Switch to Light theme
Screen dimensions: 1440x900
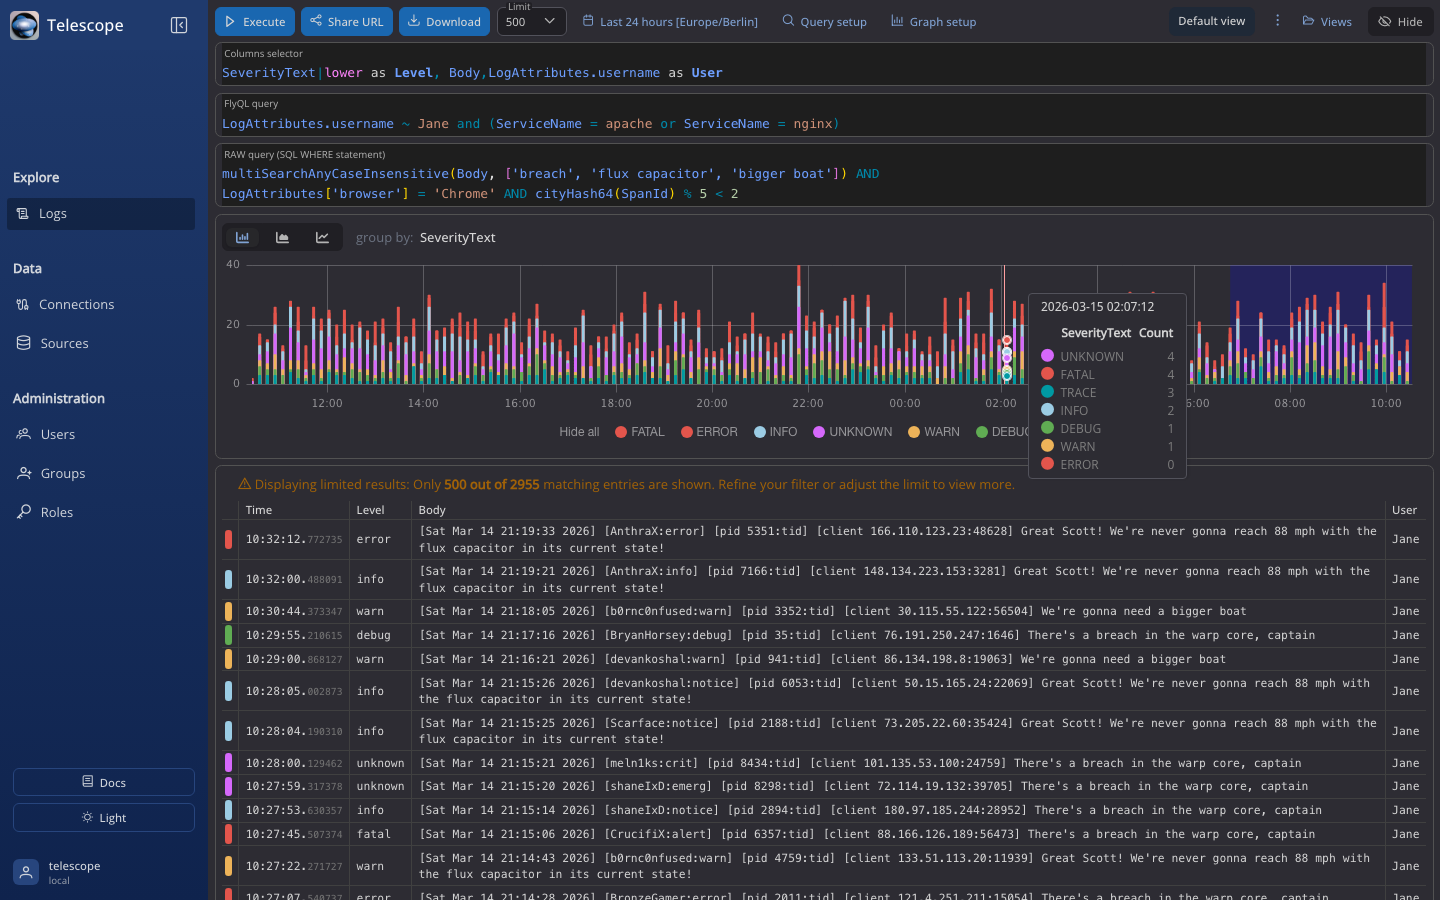point(104,818)
